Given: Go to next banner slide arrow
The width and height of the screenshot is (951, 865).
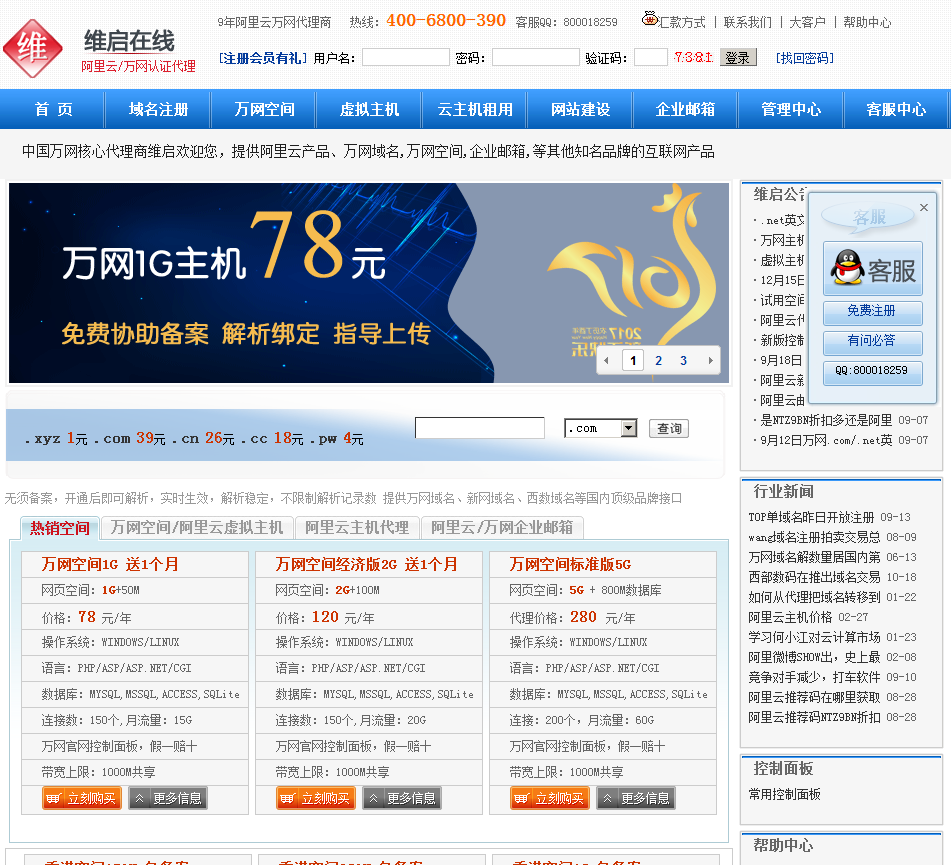Looking at the screenshot, I should [710, 360].
